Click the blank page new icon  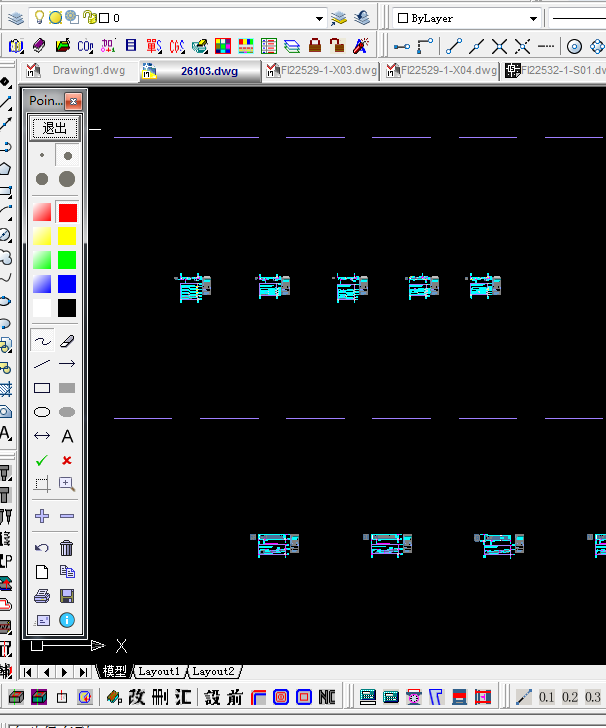point(42,572)
